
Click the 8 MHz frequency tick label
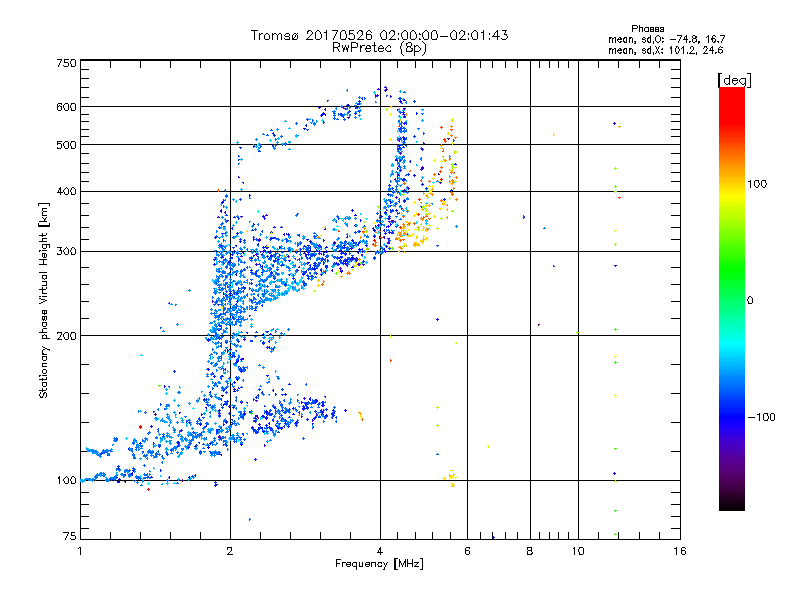[x=530, y=551]
